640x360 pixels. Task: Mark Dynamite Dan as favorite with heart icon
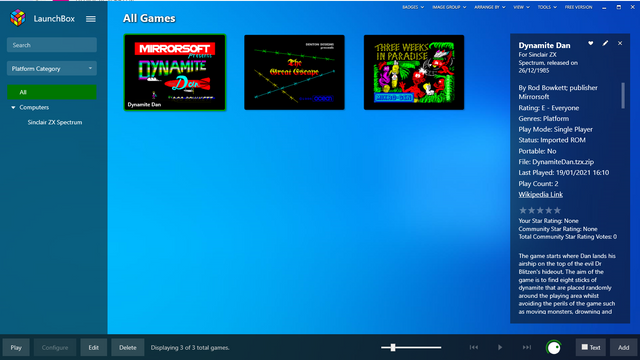(x=591, y=43)
